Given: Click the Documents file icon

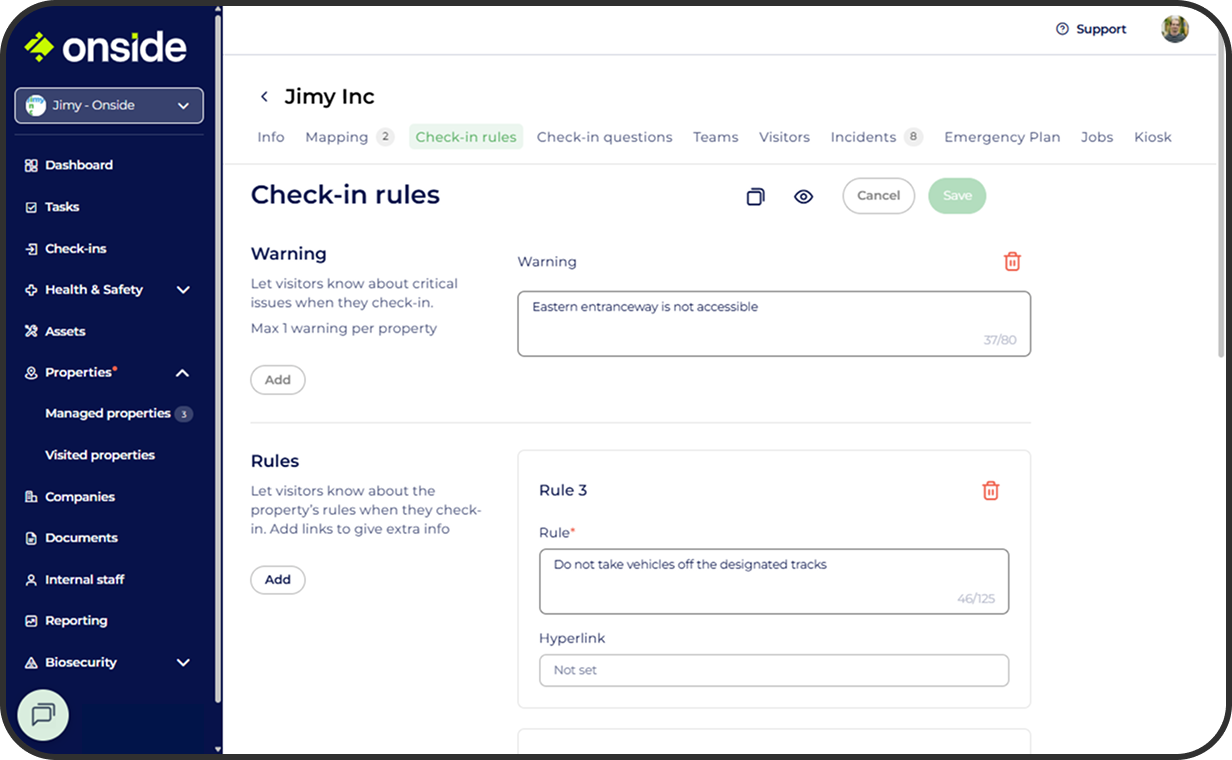Looking at the screenshot, I should [31, 538].
